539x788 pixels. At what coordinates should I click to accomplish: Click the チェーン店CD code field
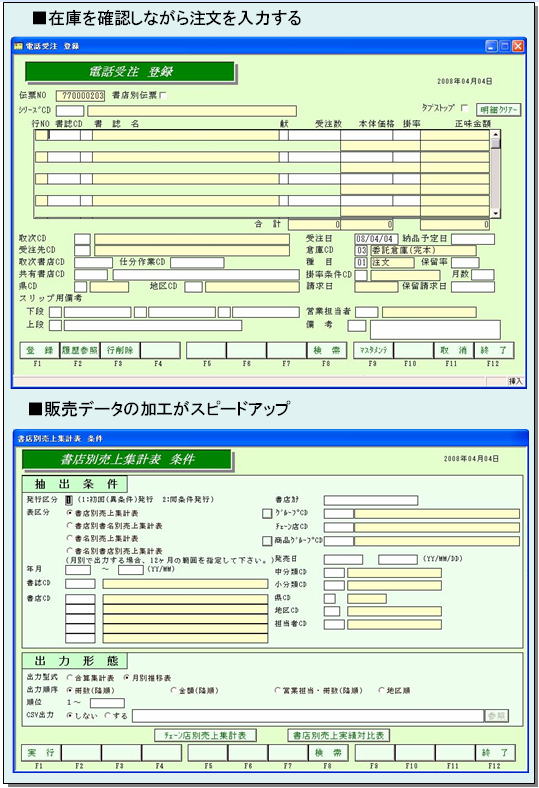click(x=339, y=528)
